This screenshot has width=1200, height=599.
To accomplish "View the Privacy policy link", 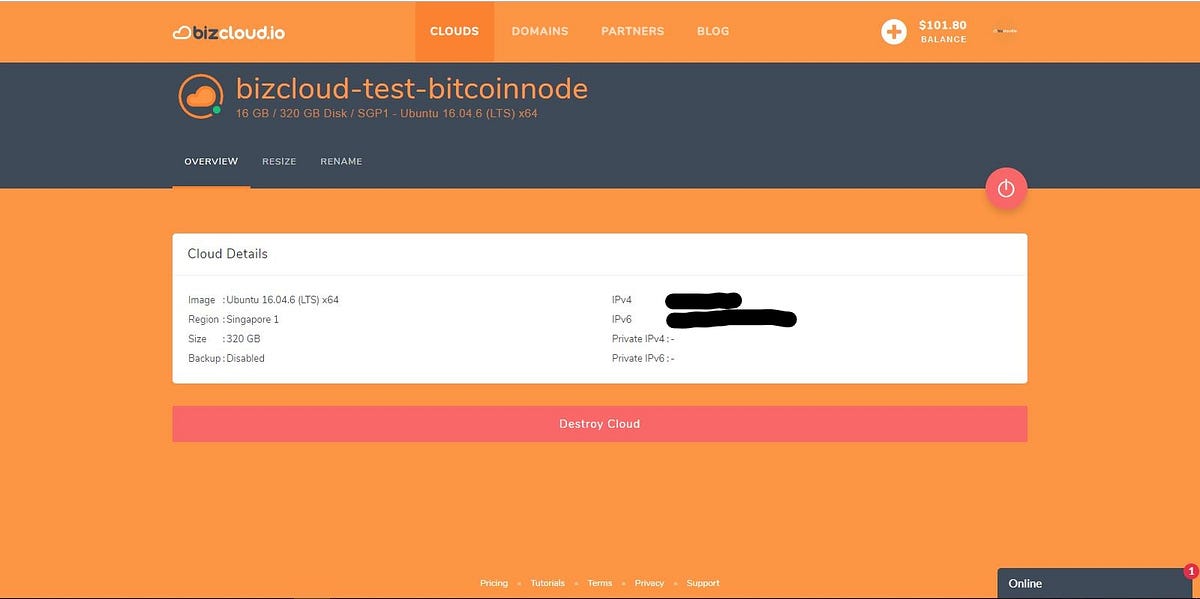I will 649,583.
